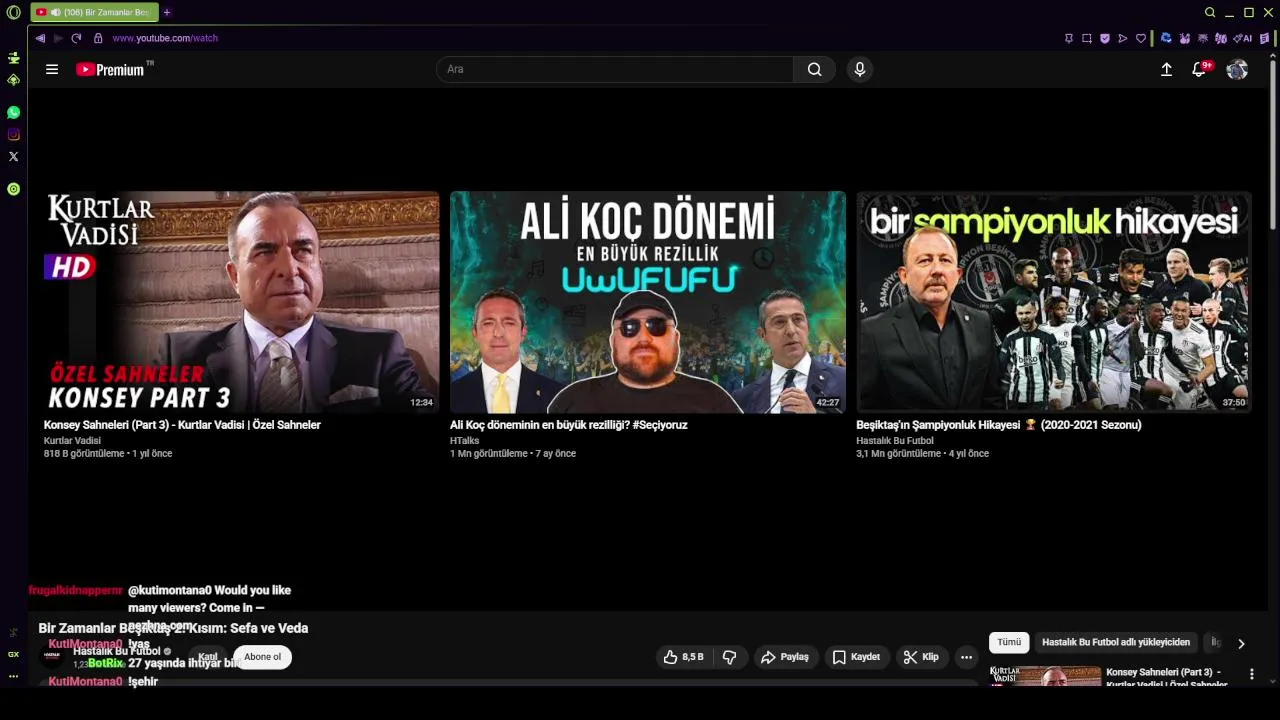Viewport: 1280px width, 720px height.
Task: Click the Ara search input field
Action: pos(615,69)
